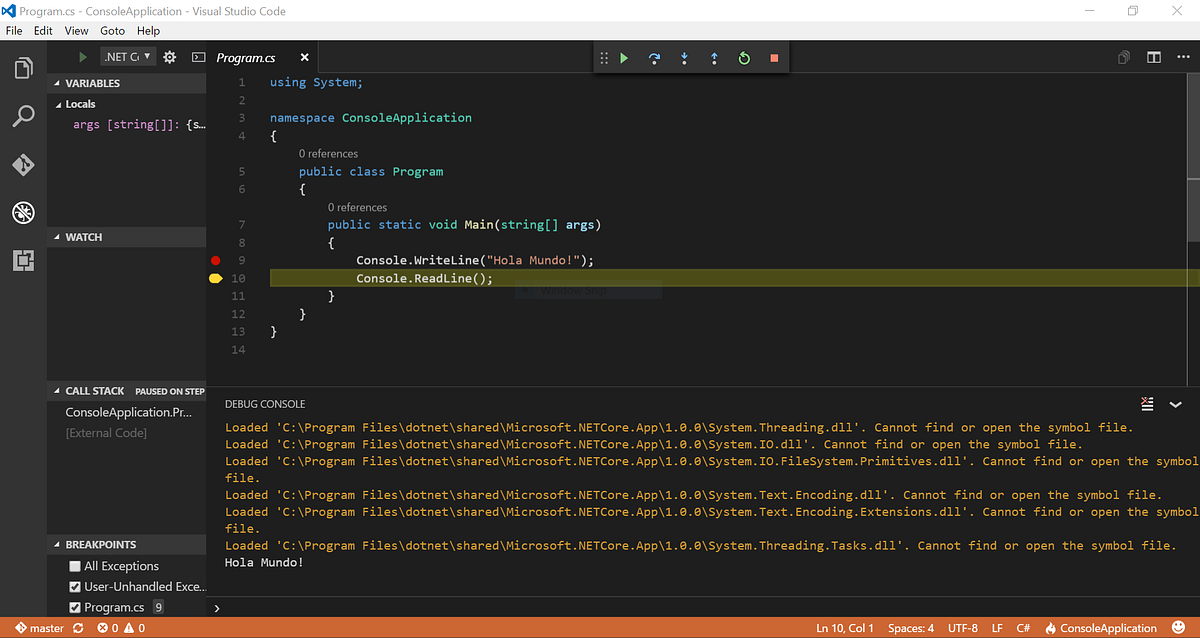Disable the User-Unhandled Exceptions checkbox
1200x638 pixels.
(74, 586)
